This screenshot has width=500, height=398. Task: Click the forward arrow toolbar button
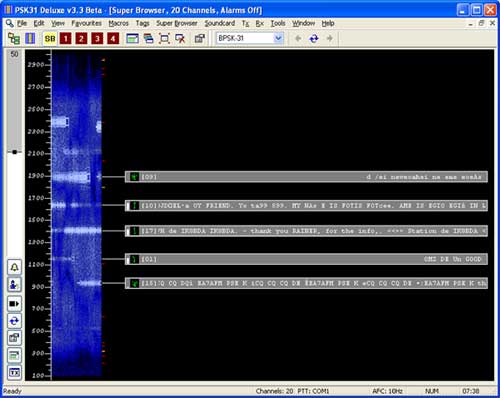(x=329, y=39)
